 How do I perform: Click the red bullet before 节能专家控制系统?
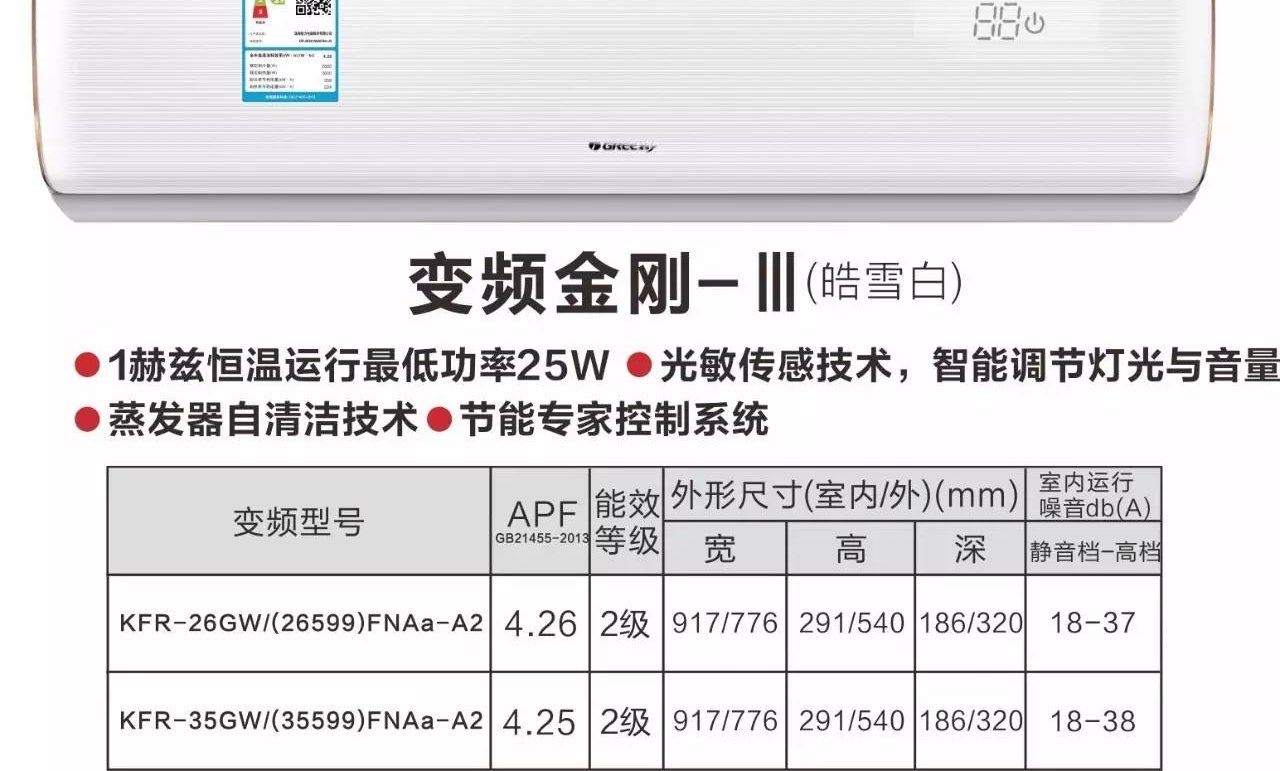439,418
